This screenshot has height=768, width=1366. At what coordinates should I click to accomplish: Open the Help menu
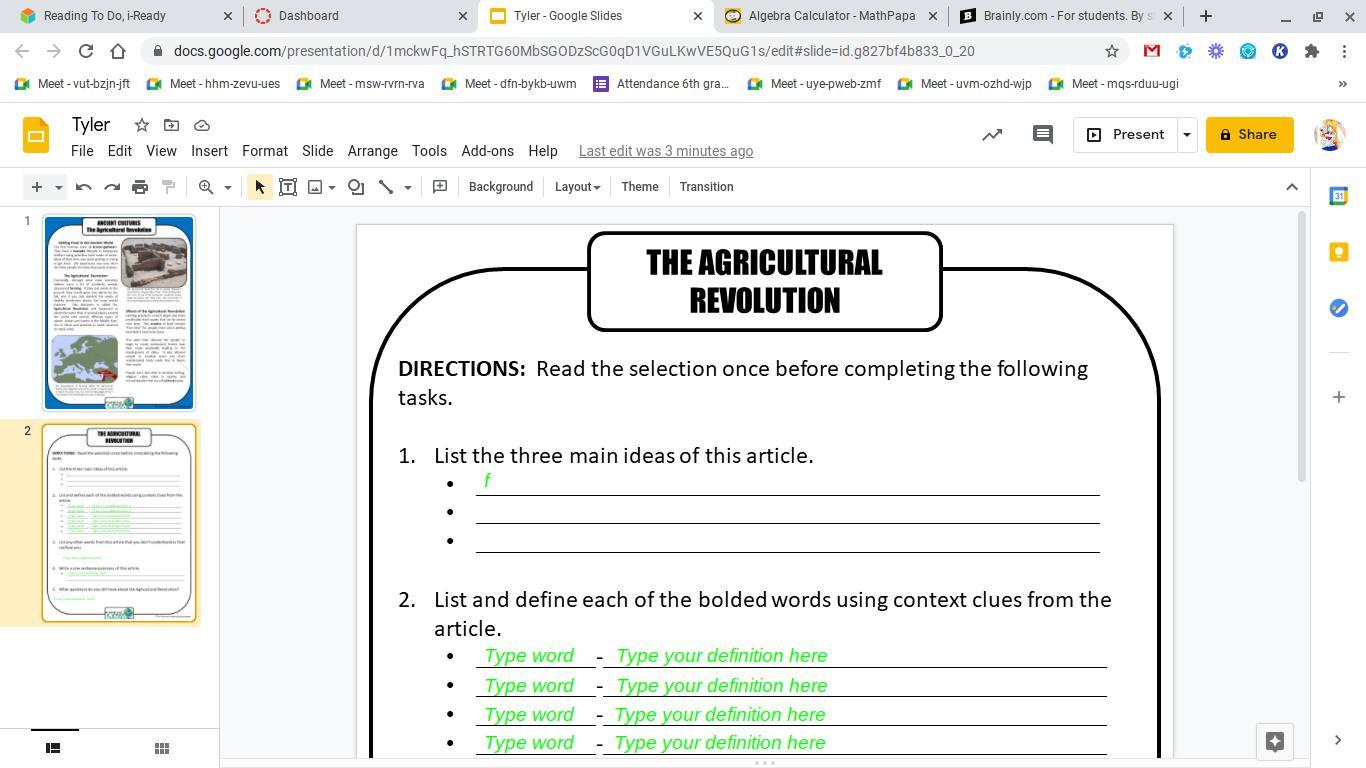click(x=543, y=151)
